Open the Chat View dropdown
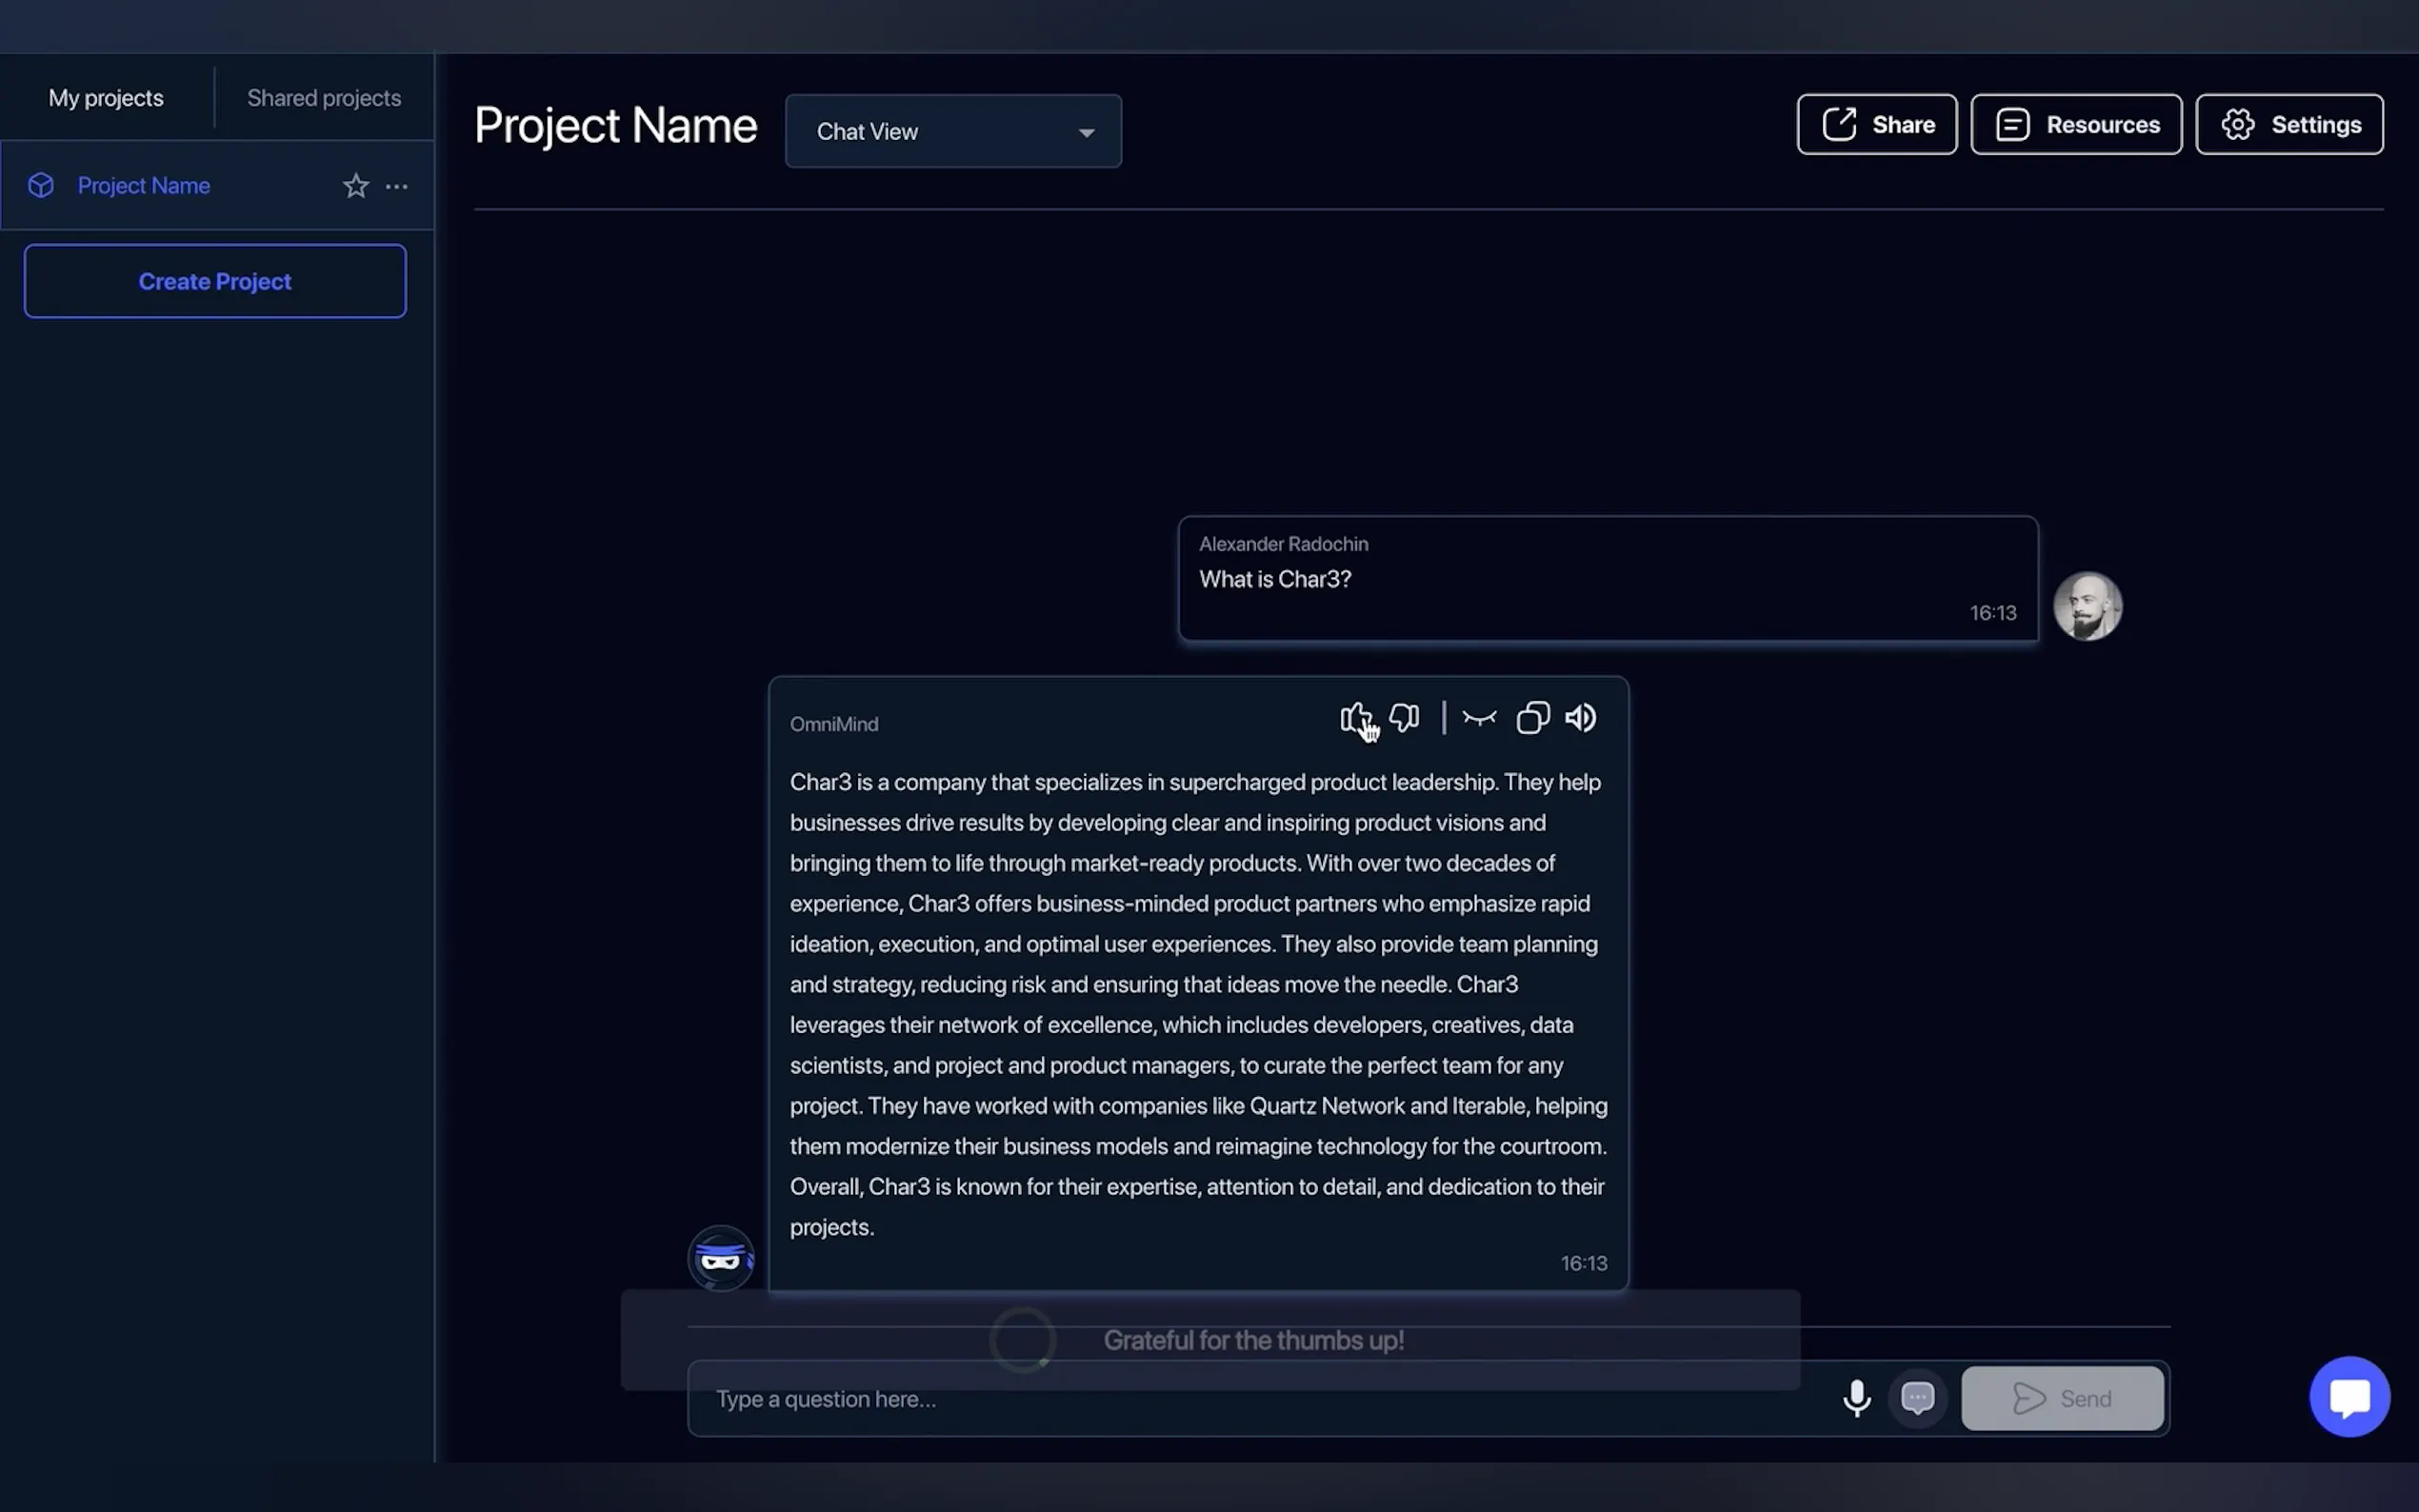The image size is (2419, 1512). (x=953, y=131)
